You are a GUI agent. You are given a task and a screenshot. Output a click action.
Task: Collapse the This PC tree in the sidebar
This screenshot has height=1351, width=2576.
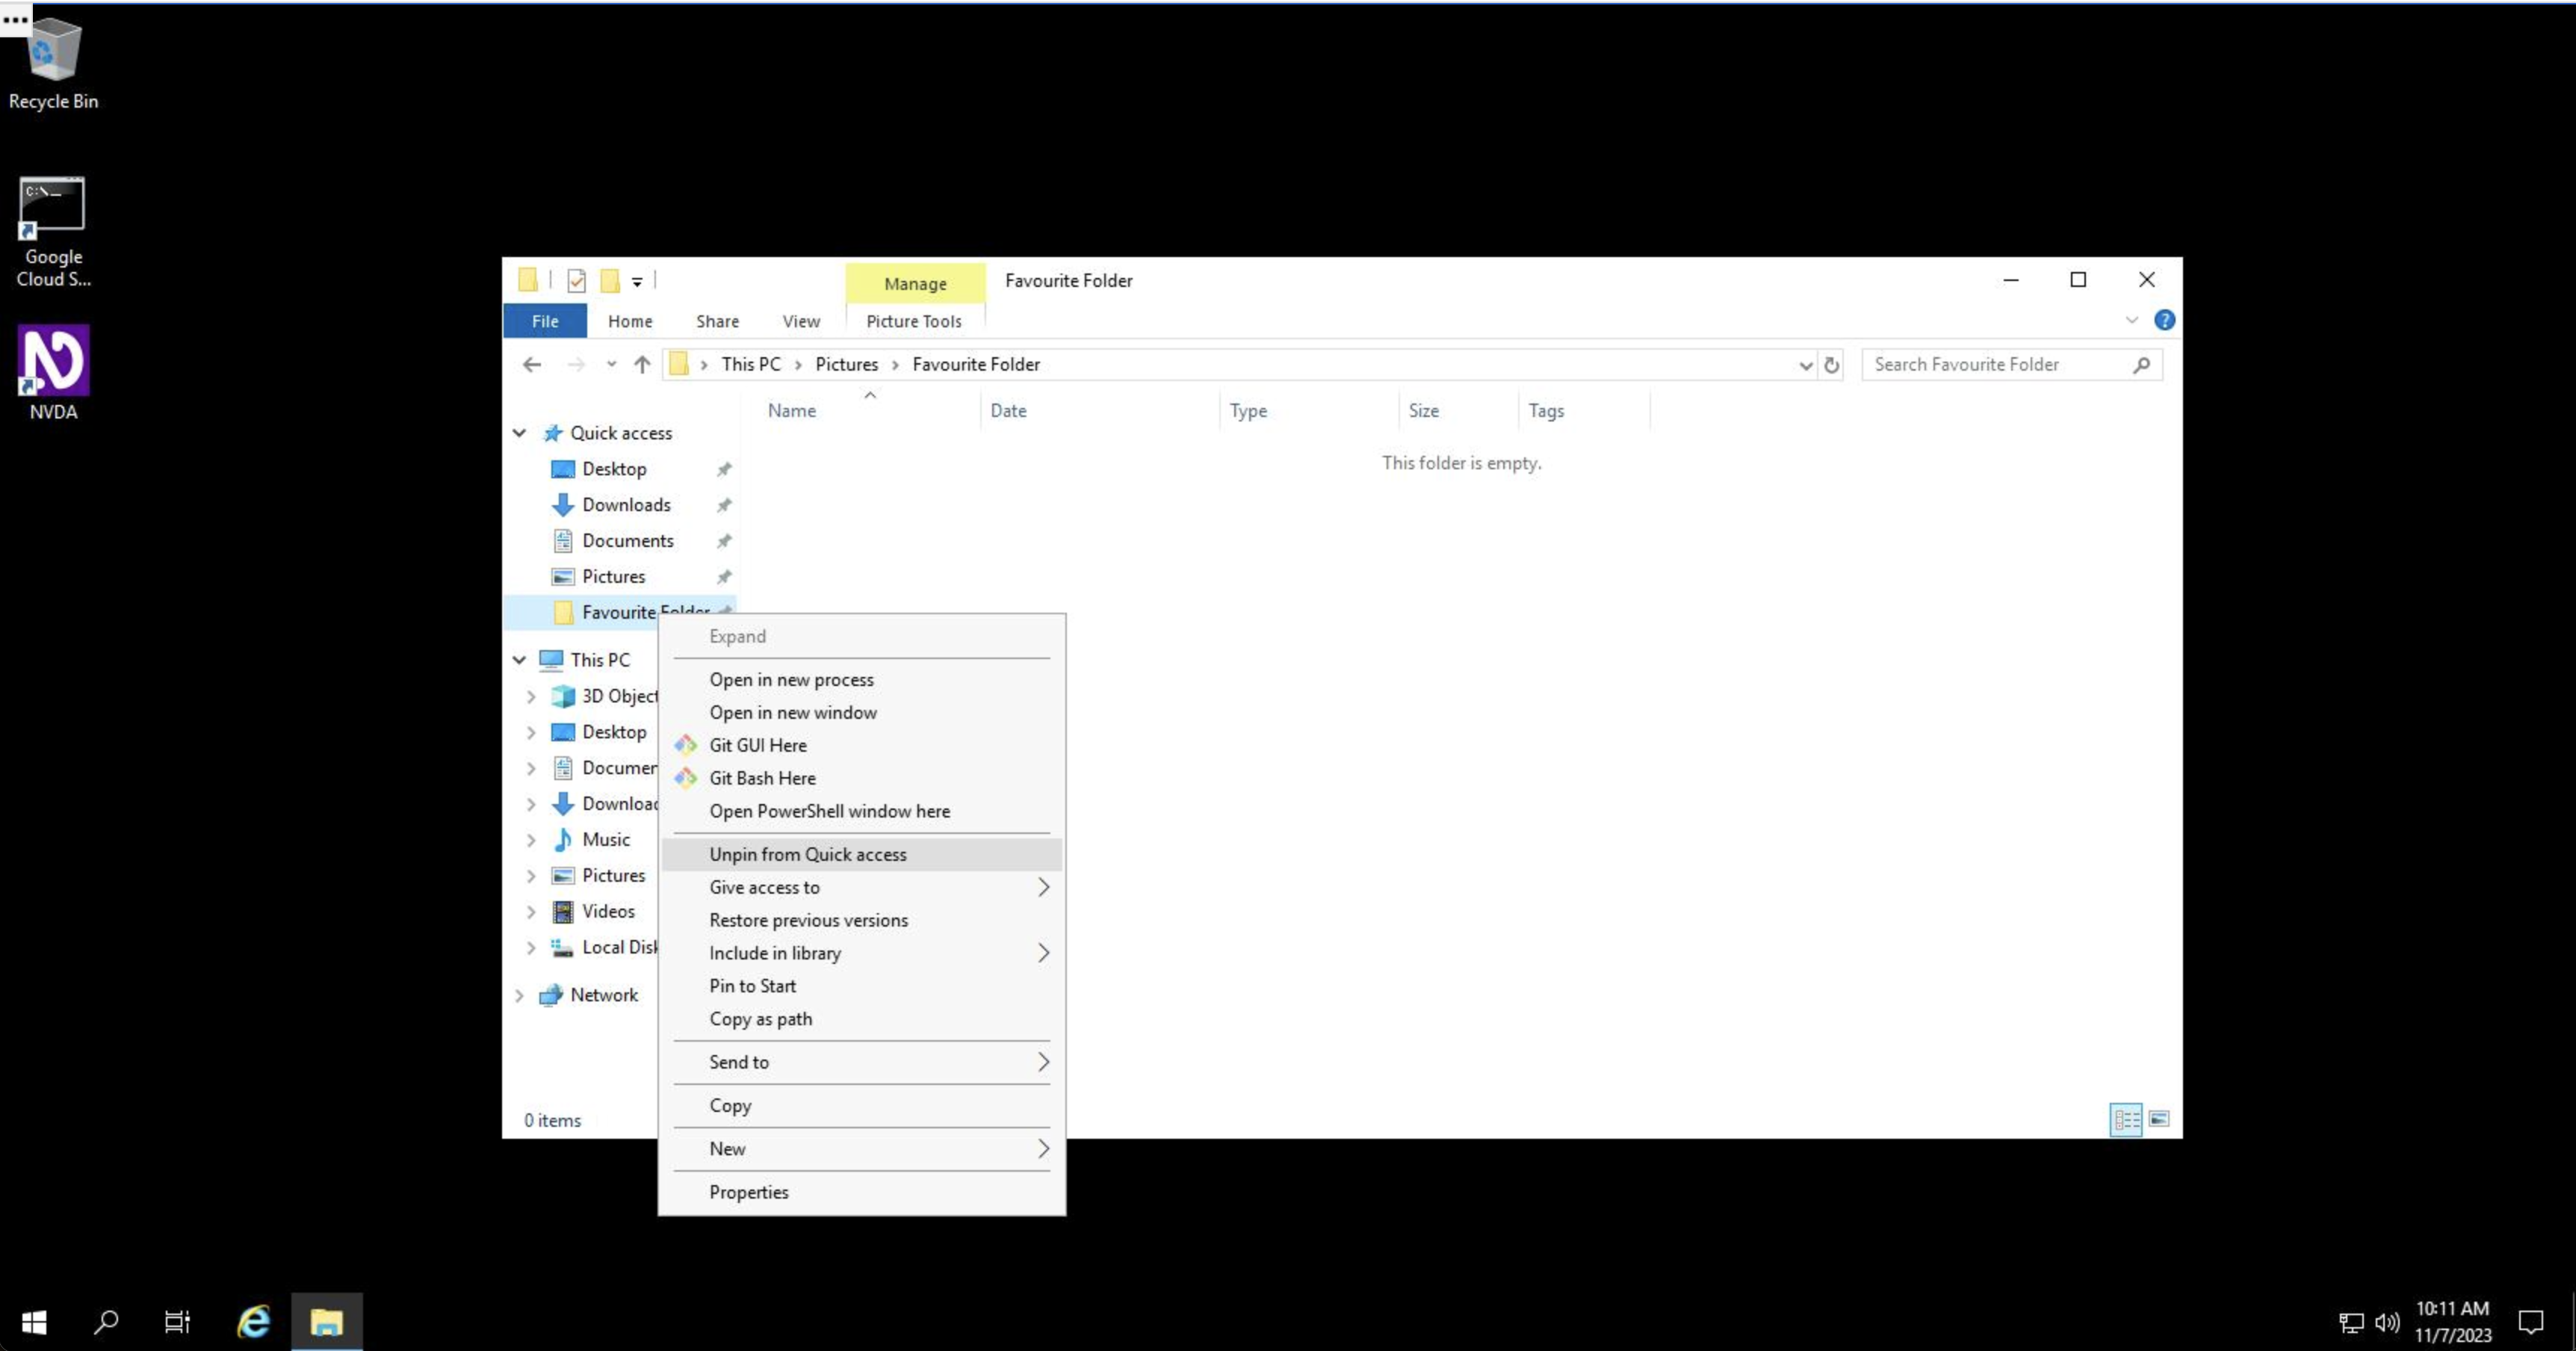click(x=519, y=659)
